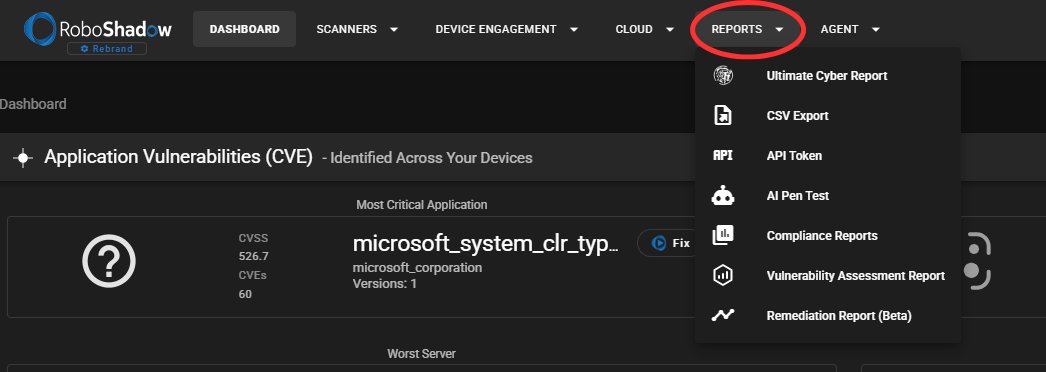Click the Compliance Reports chart icon
Screen dimensions: 1046x372
(723, 235)
